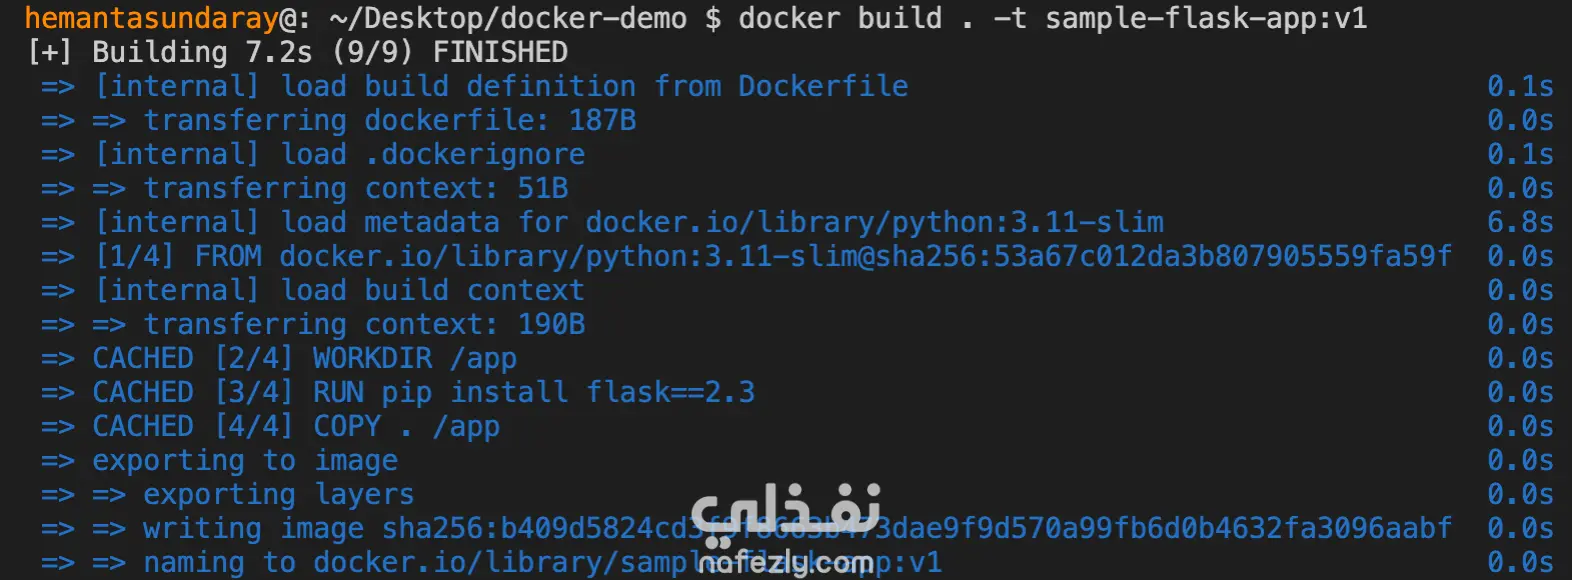The height and width of the screenshot is (580, 1572).
Task: Click the 51B context transfer size
Action: pos(543,188)
